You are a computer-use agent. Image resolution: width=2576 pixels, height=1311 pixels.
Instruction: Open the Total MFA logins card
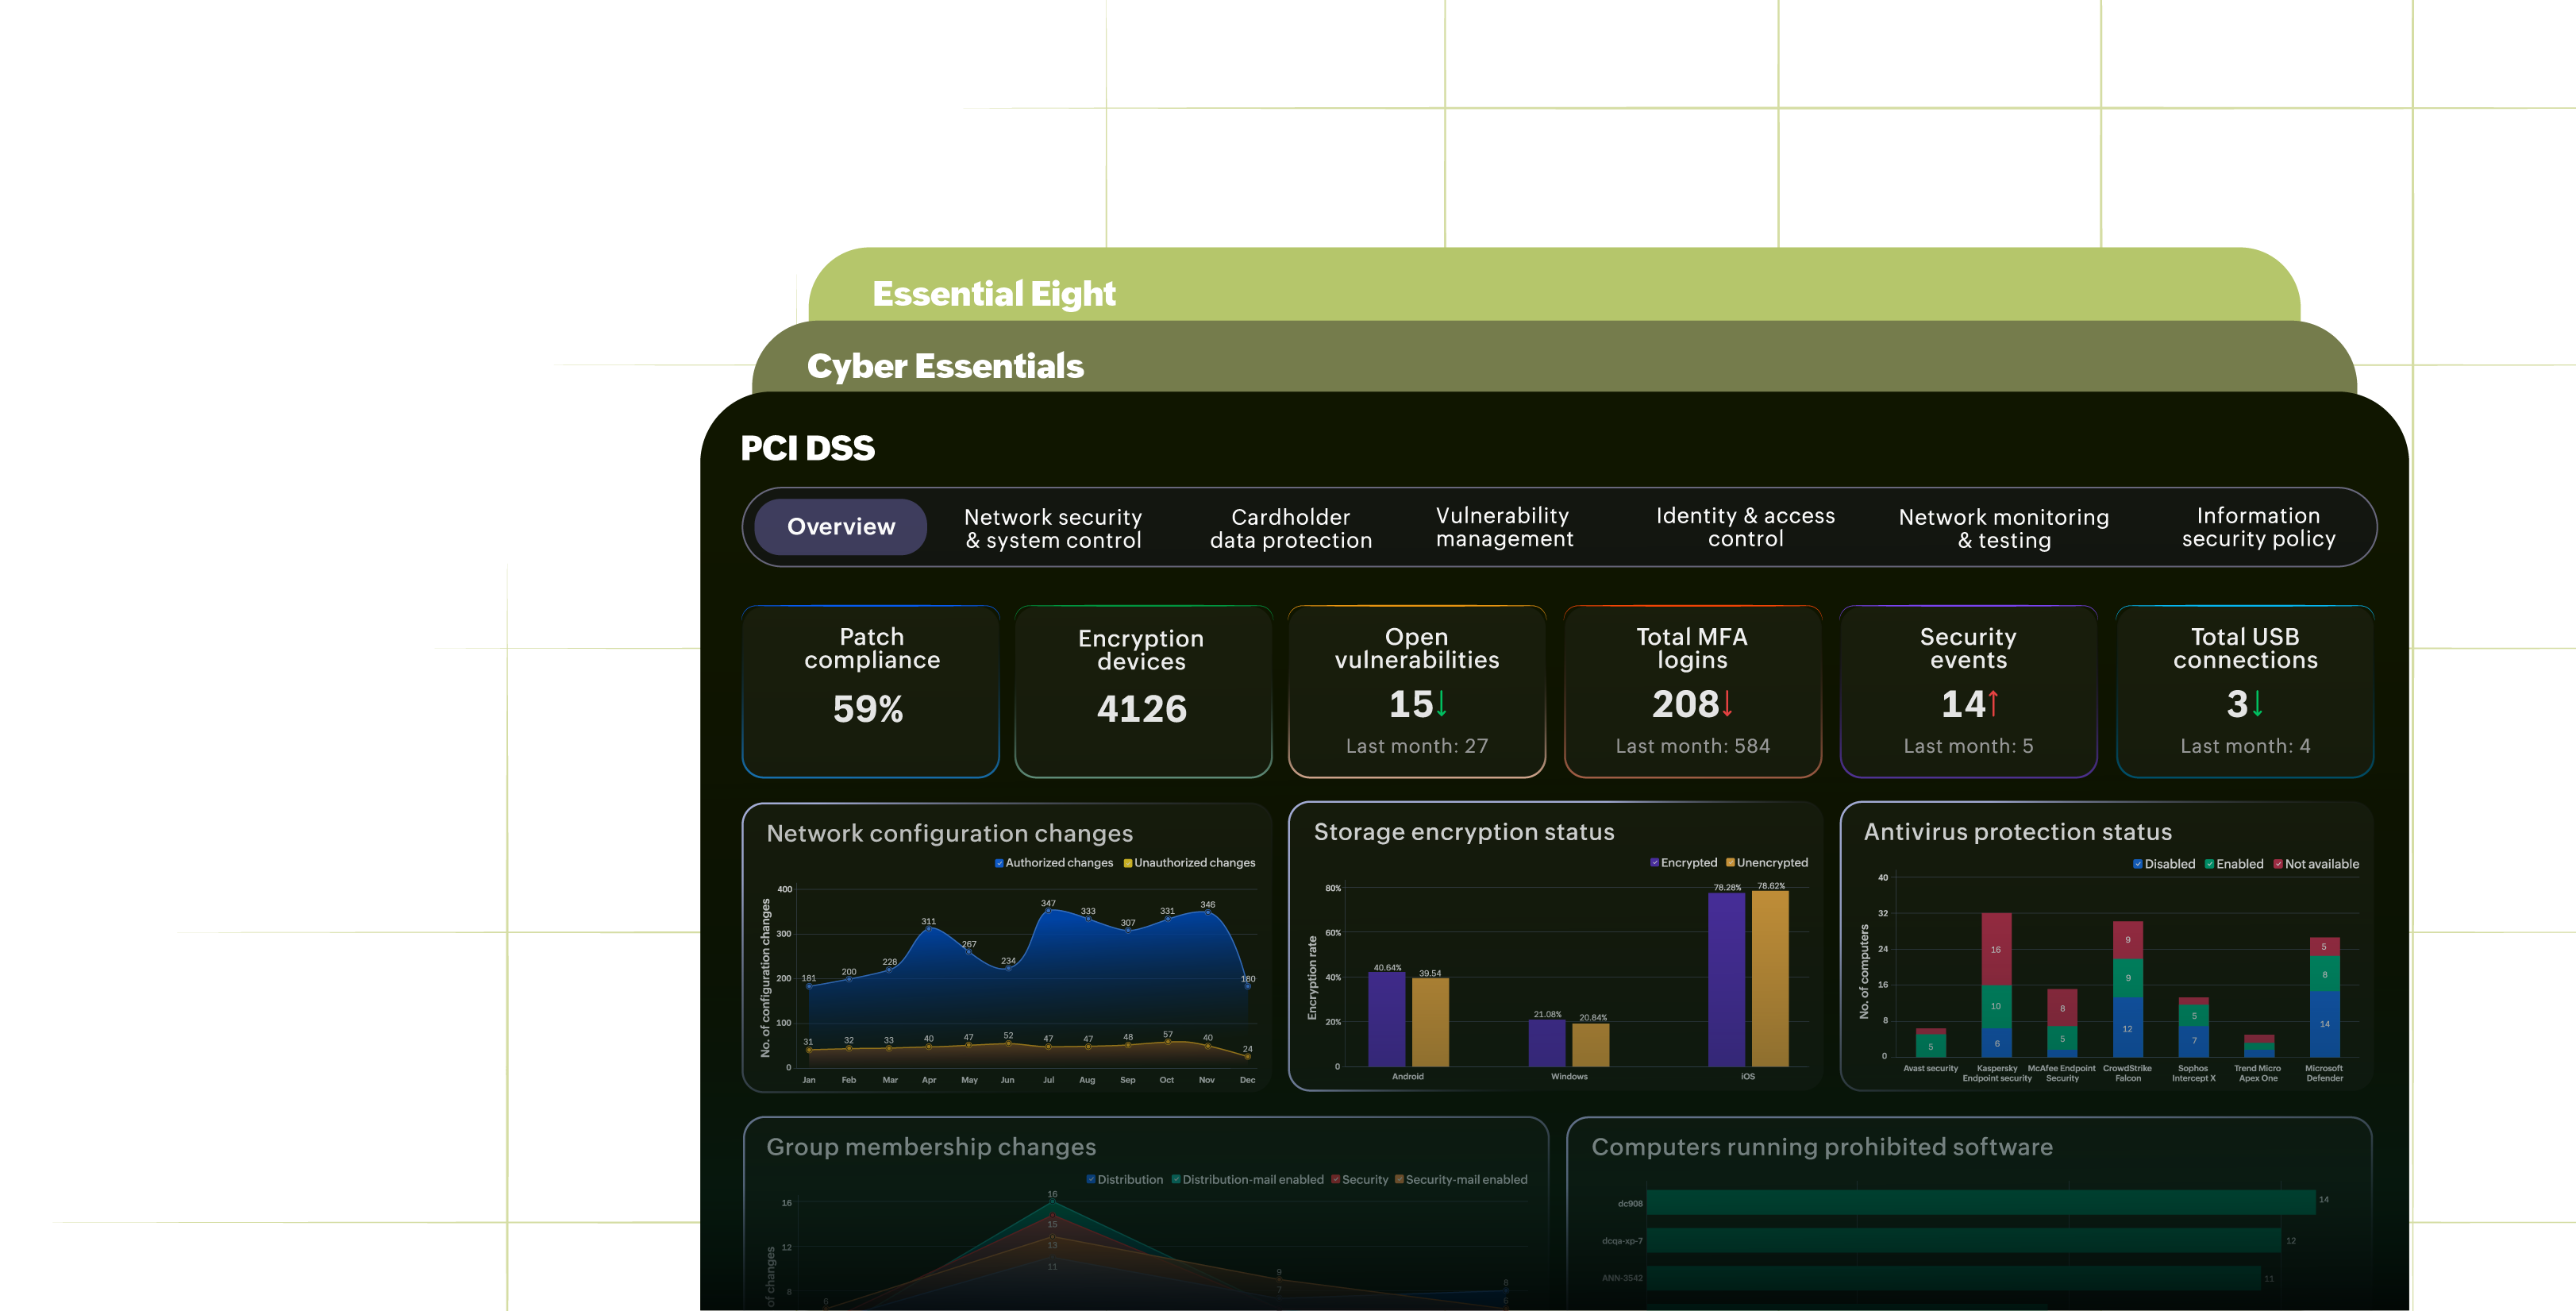pos(1692,691)
